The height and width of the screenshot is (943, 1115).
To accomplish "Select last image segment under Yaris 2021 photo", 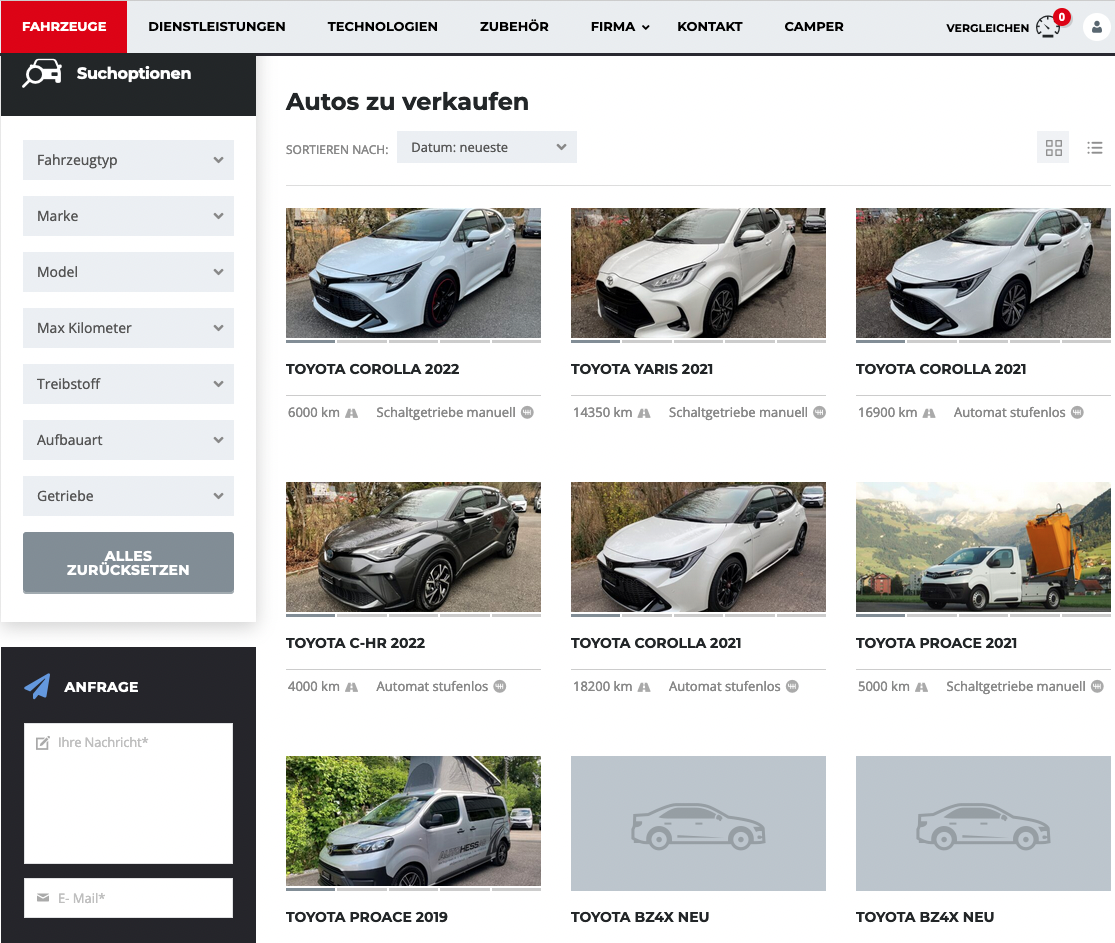I will tap(801, 341).
